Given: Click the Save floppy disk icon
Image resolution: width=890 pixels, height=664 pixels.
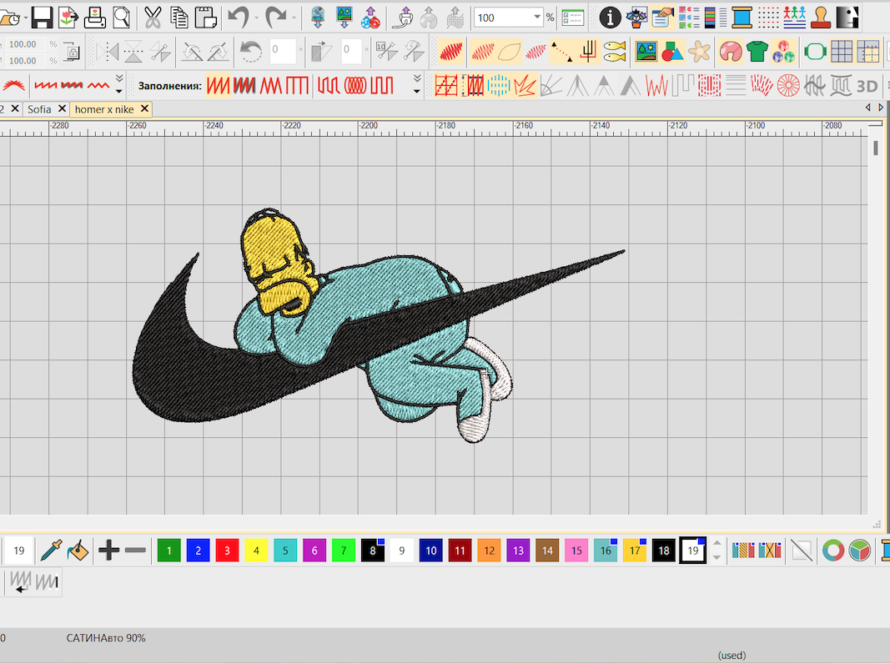Looking at the screenshot, I should click(x=41, y=18).
